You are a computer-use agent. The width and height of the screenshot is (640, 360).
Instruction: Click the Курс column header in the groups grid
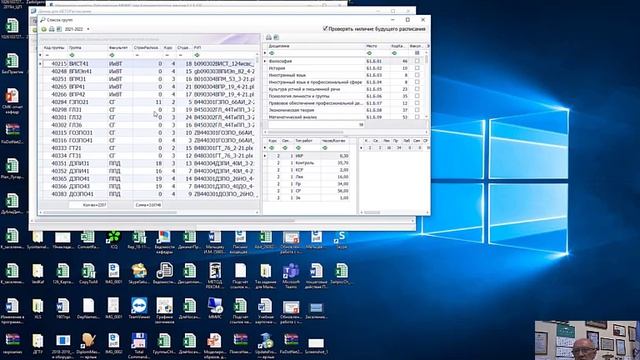point(168,48)
